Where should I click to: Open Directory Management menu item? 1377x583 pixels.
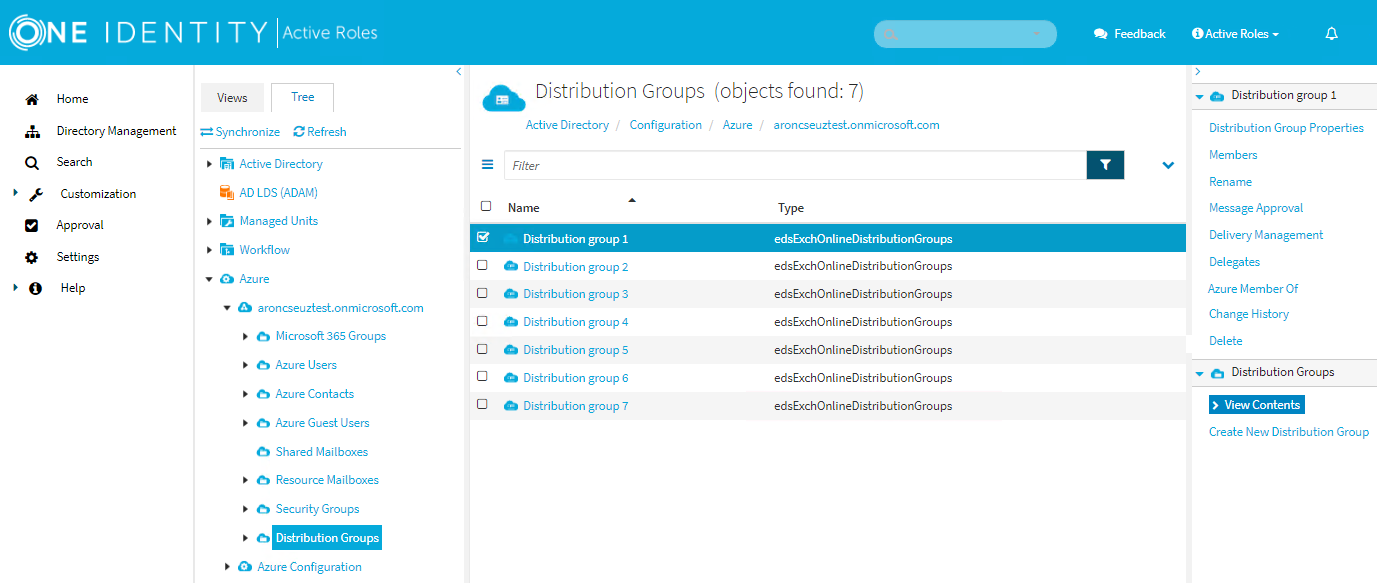[x=116, y=131]
